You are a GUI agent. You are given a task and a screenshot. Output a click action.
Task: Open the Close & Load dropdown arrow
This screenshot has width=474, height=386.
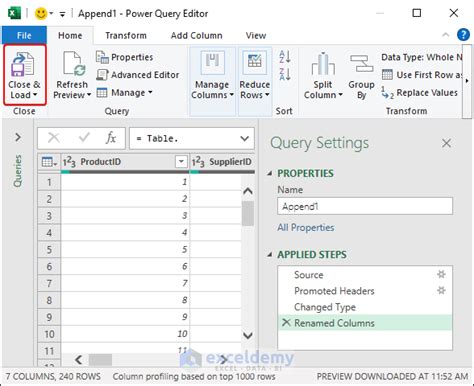click(x=35, y=95)
